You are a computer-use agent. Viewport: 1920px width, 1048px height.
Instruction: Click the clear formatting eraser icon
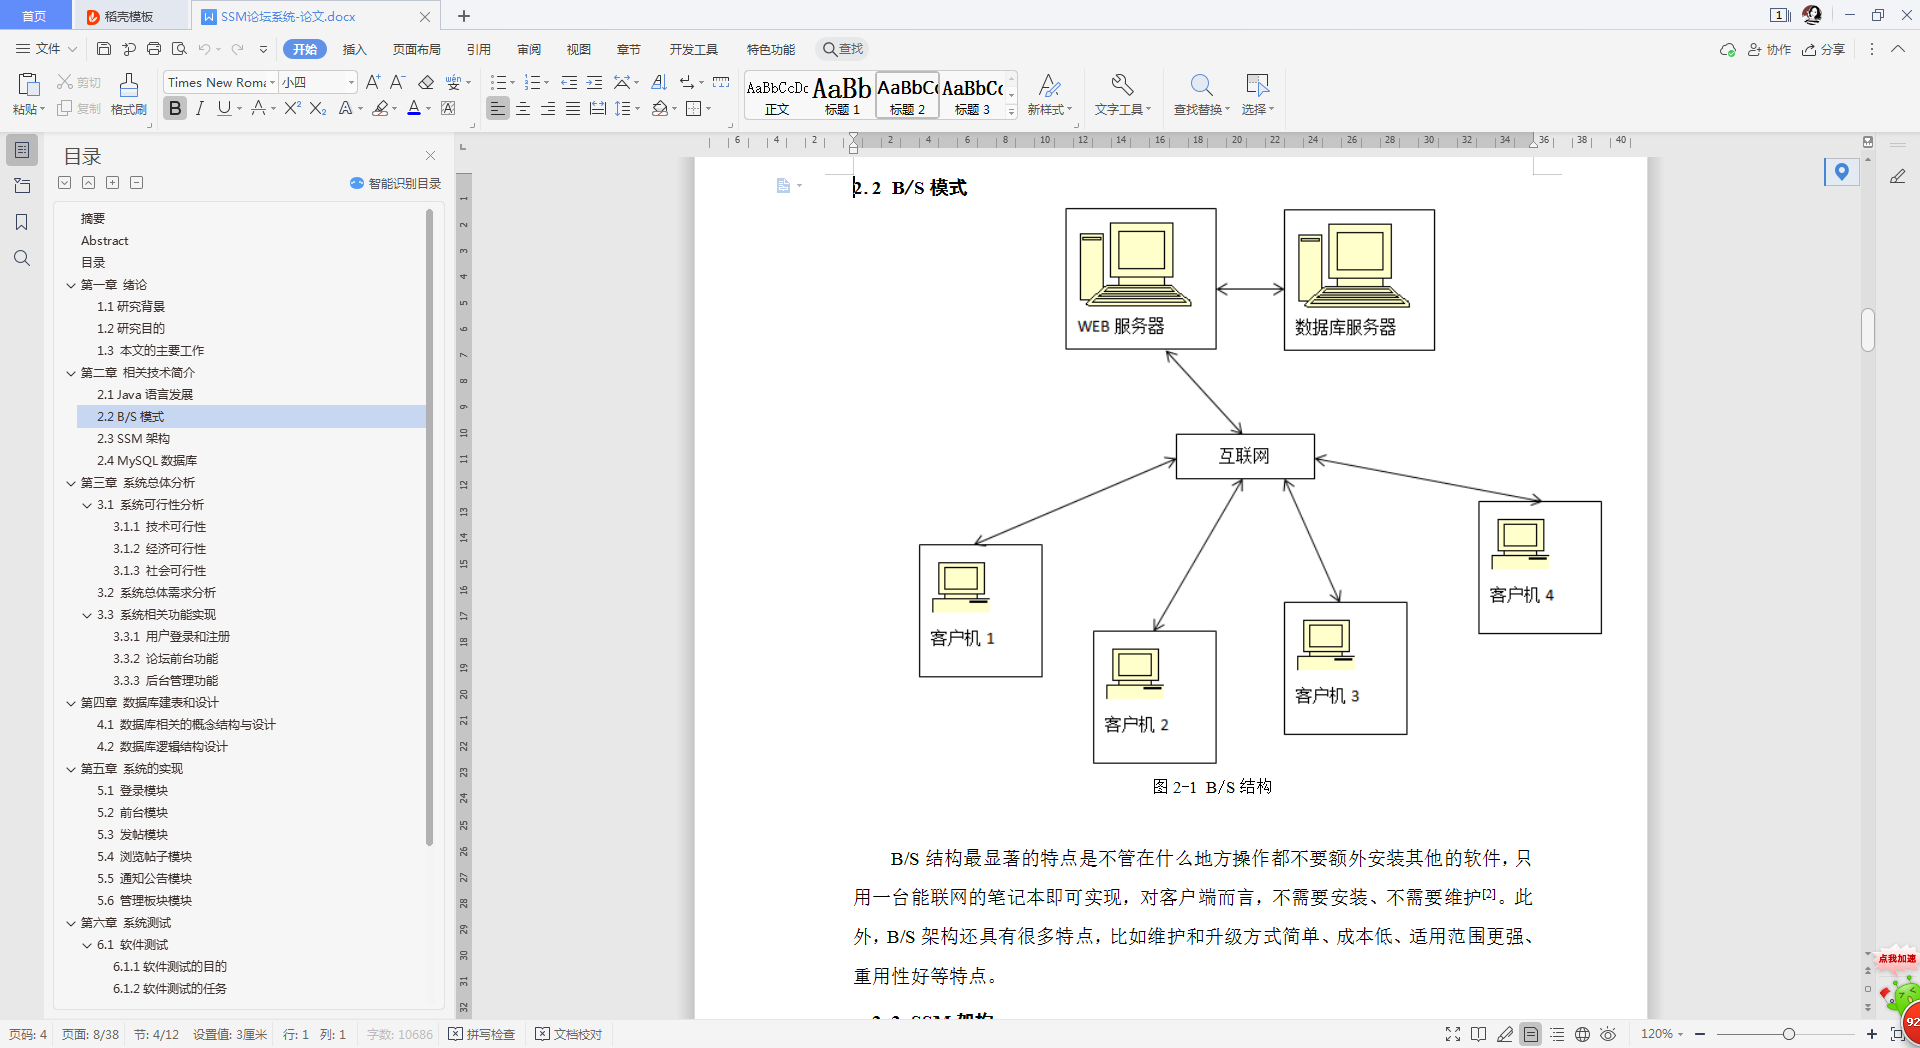pos(426,82)
